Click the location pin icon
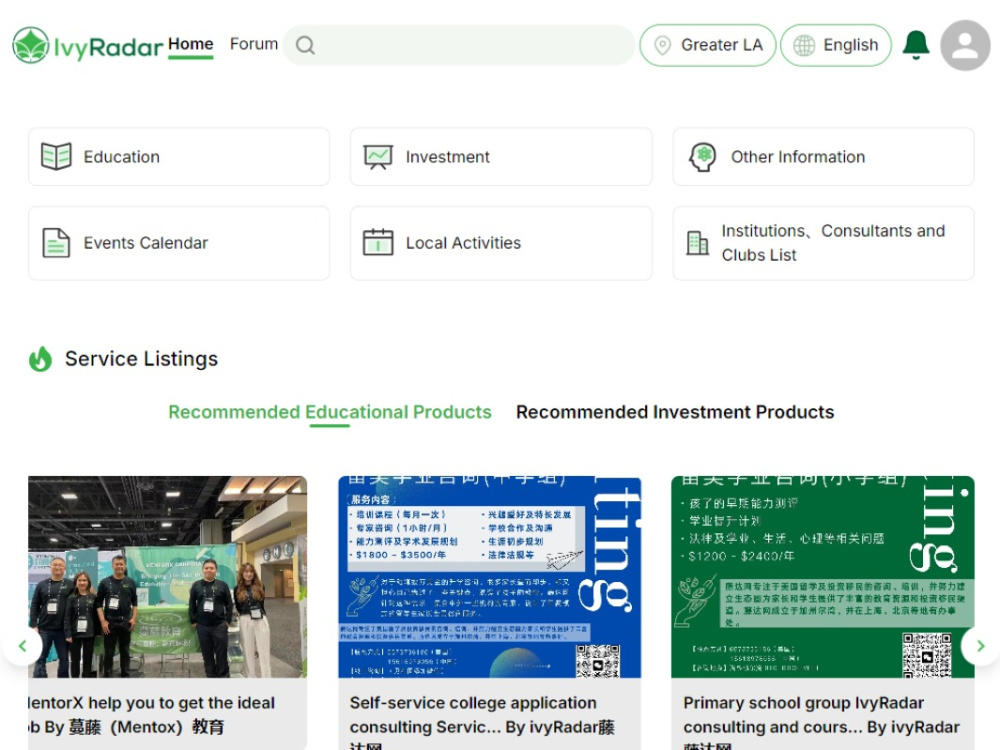This screenshot has width=1000, height=750. click(x=663, y=45)
